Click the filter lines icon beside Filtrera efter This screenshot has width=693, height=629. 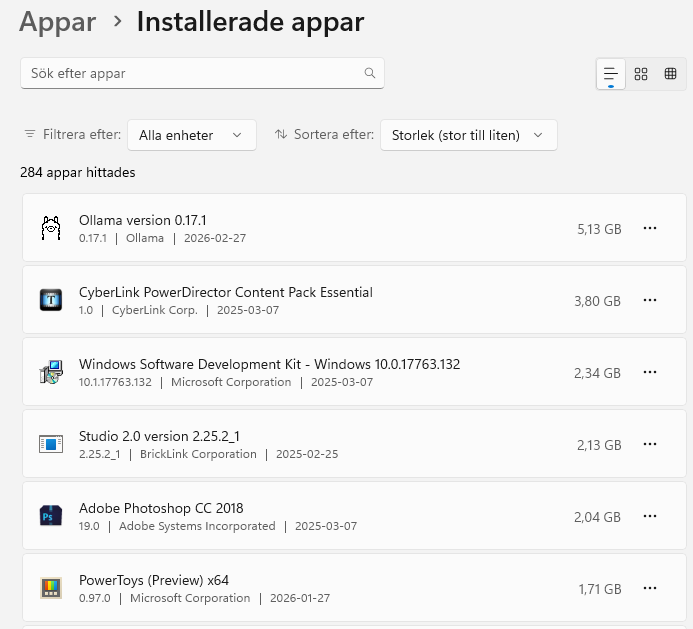point(30,134)
